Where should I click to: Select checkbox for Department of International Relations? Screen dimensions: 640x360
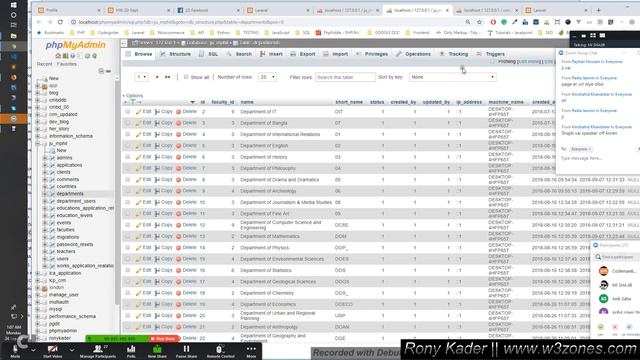pos(128,134)
